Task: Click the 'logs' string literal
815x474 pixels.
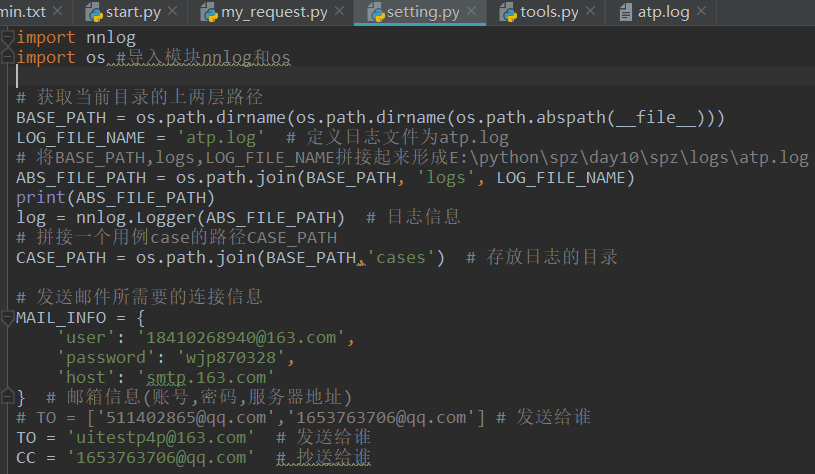Action: [446, 178]
